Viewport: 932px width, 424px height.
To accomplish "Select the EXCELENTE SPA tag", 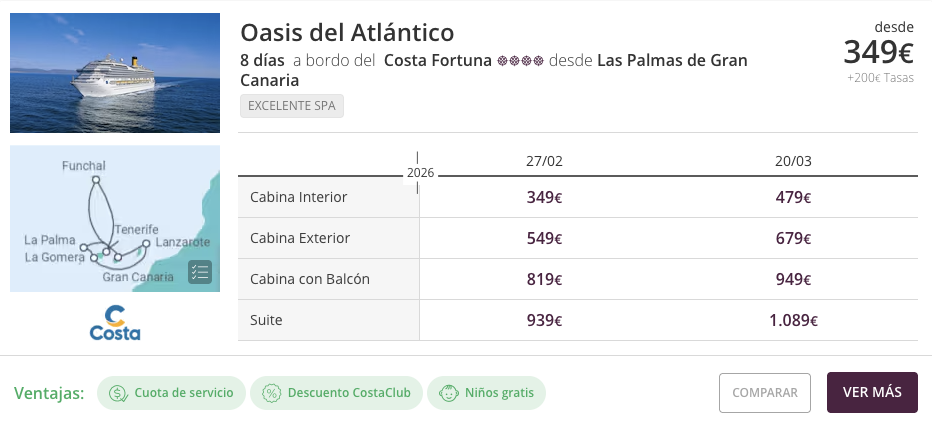I will tap(292, 106).
